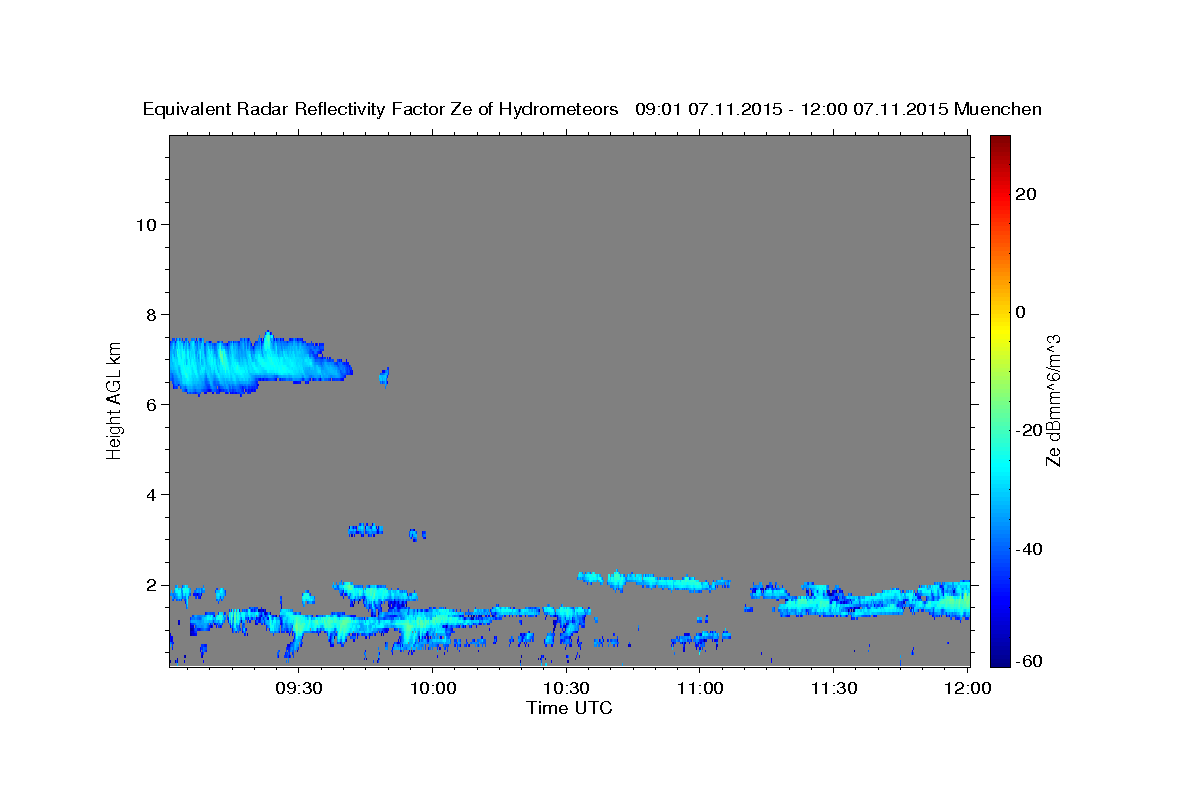This screenshot has height=800, width=1200.
Task: Click the '10:00' time tick label
Action: click(433, 688)
